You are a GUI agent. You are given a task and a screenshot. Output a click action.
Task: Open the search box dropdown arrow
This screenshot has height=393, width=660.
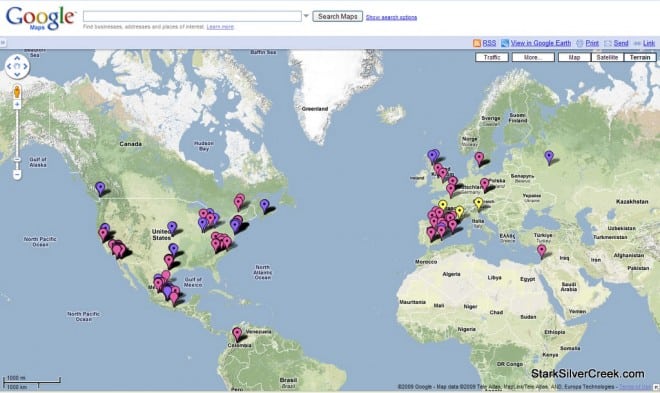(x=306, y=16)
